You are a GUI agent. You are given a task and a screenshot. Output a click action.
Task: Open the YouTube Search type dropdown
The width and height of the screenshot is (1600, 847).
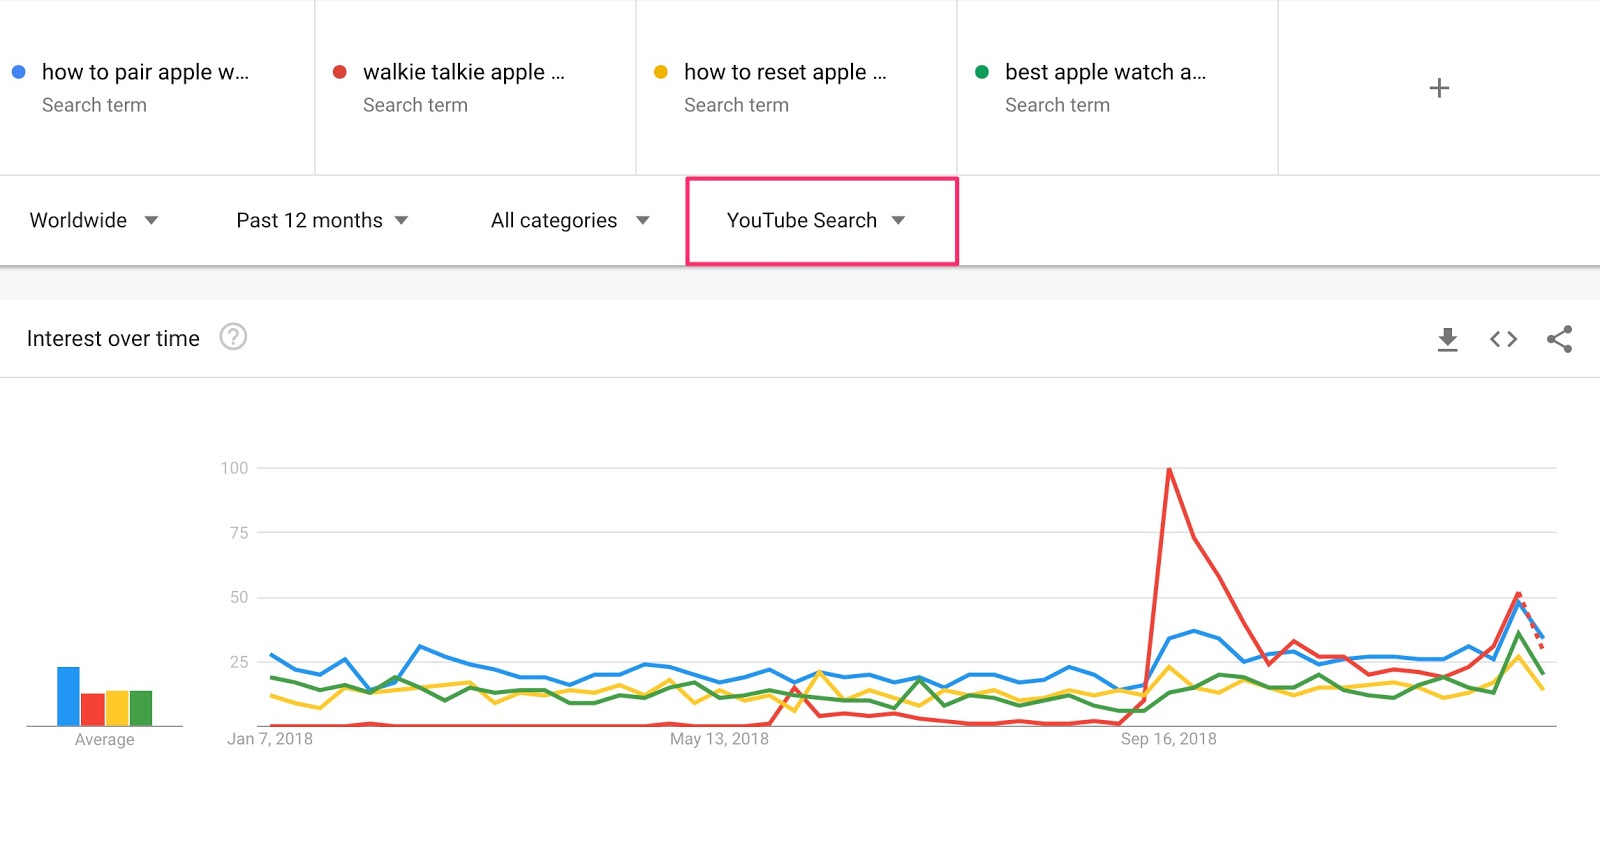(x=815, y=220)
